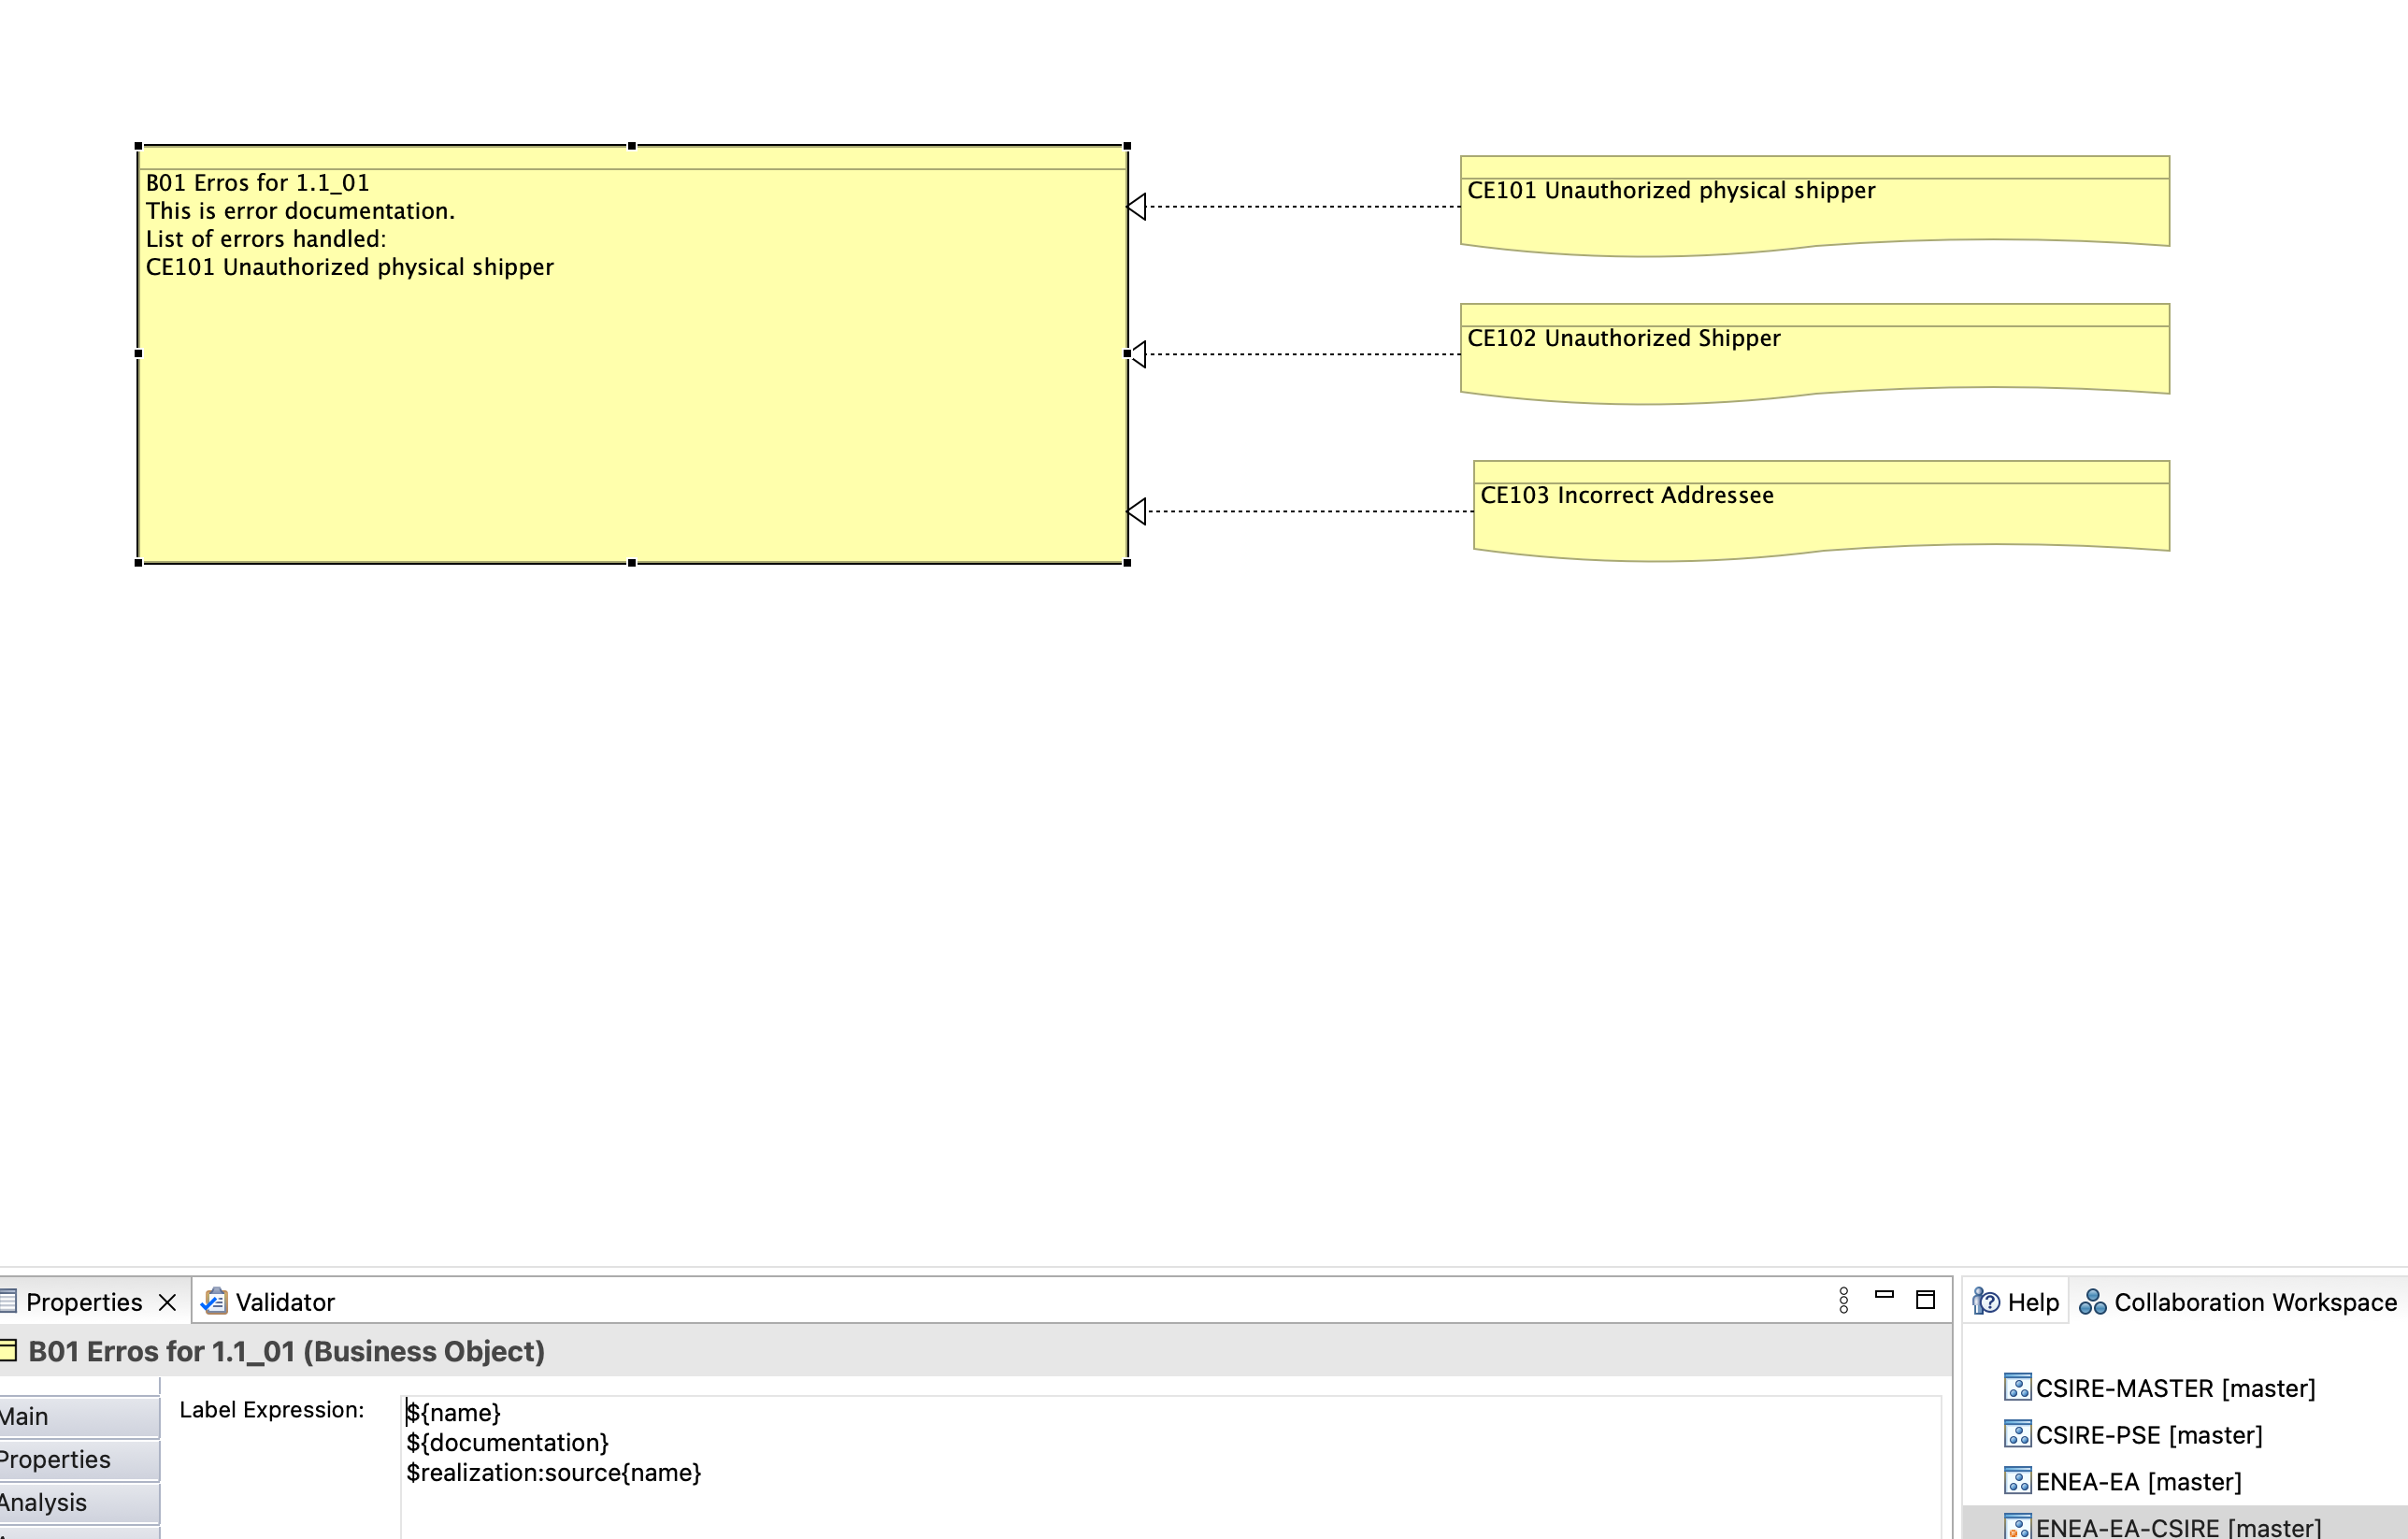Click the Validator clipboard icon
Screen dimensions: 2408x1539
pos(215,1302)
